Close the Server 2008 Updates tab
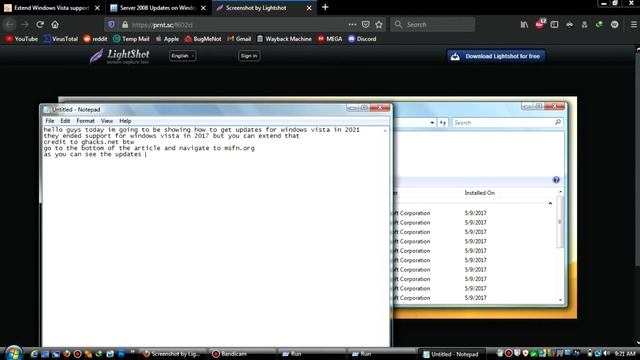The height and width of the screenshot is (360, 640). tap(203, 8)
